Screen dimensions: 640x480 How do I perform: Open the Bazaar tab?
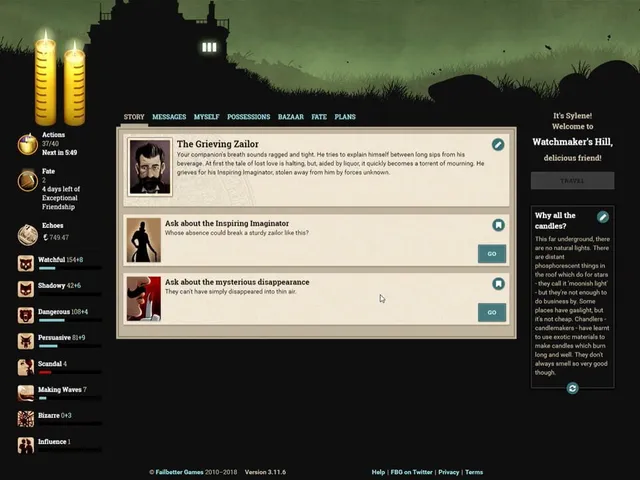291,117
